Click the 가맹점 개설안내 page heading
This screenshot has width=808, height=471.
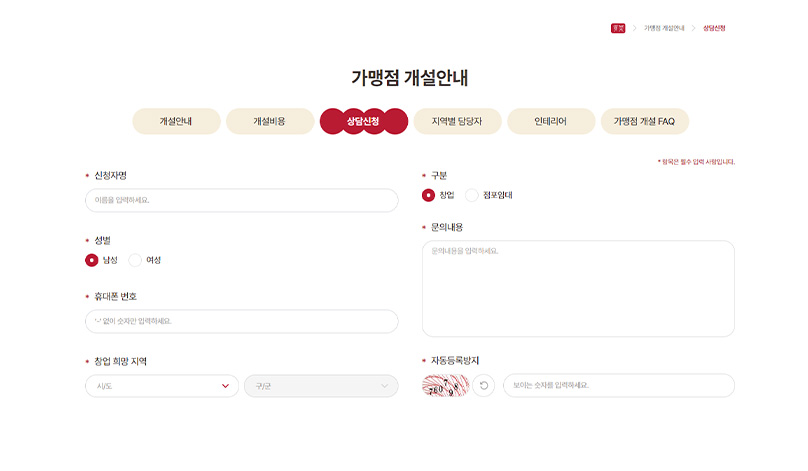click(410, 78)
